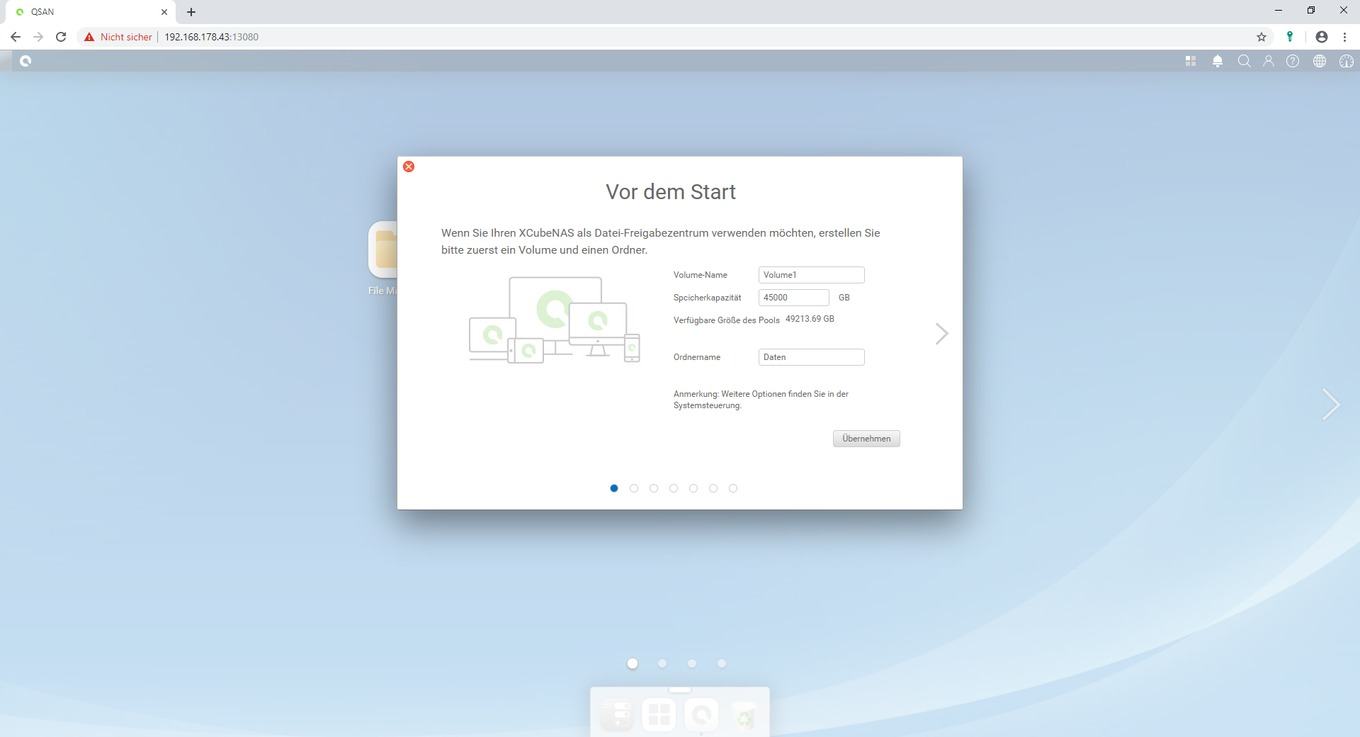Select the second wizard page dot
Image resolution: width=1360 pixels, height=737 pixels.
point(634,488)
